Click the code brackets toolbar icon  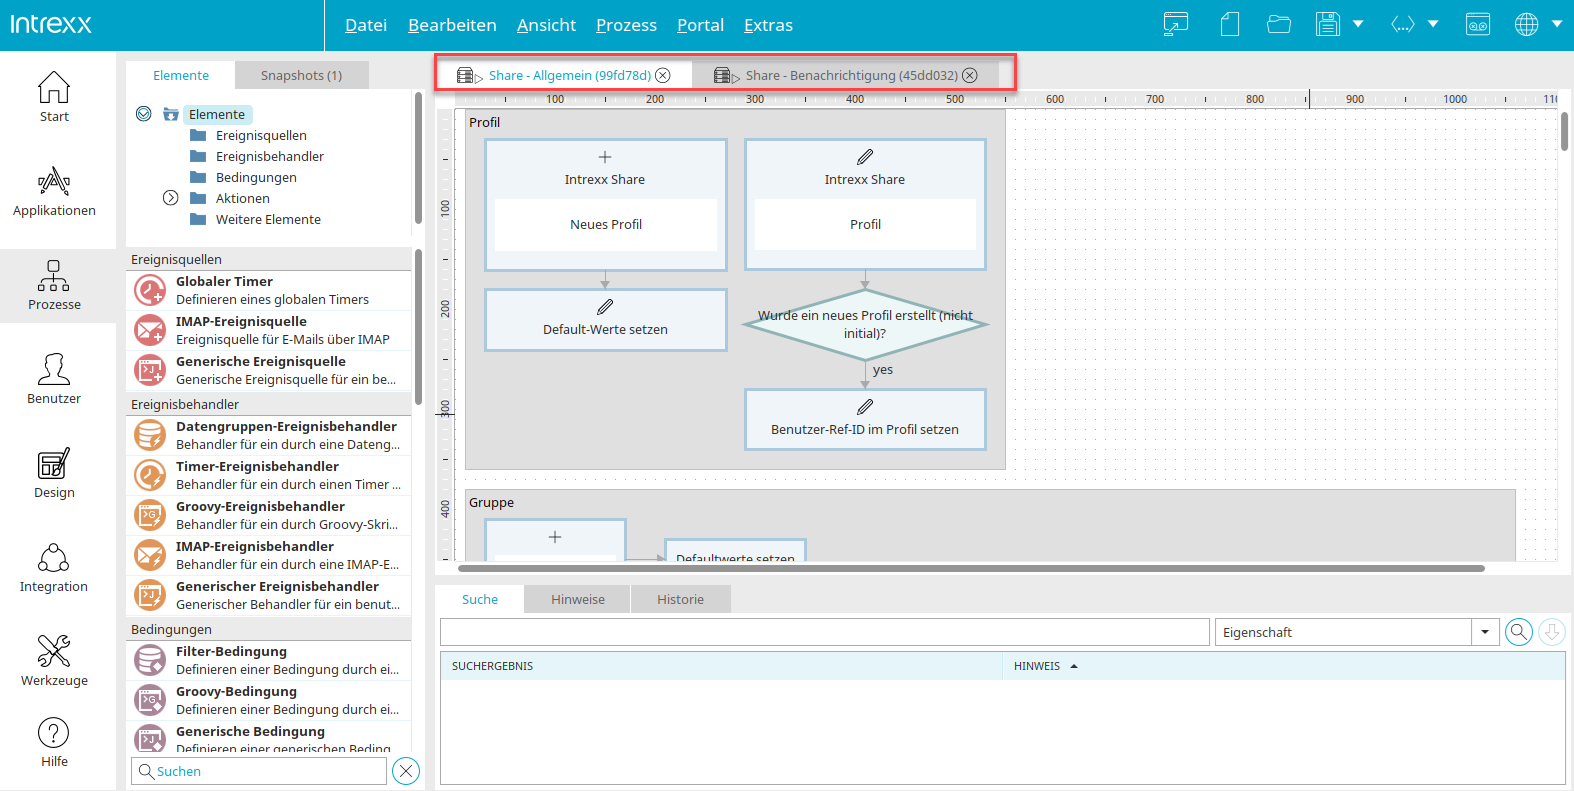[1403, 24]
